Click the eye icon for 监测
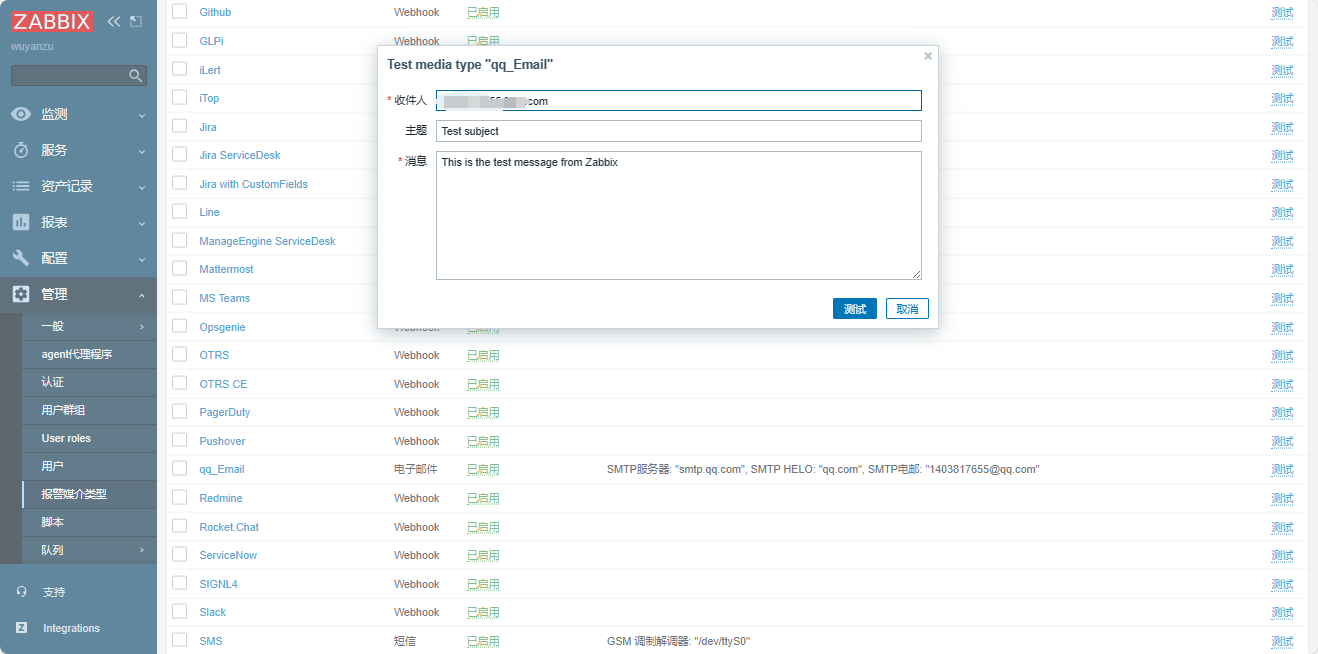Image resolution: width=1318 pixels, height=654 pixels. point(21,114)
